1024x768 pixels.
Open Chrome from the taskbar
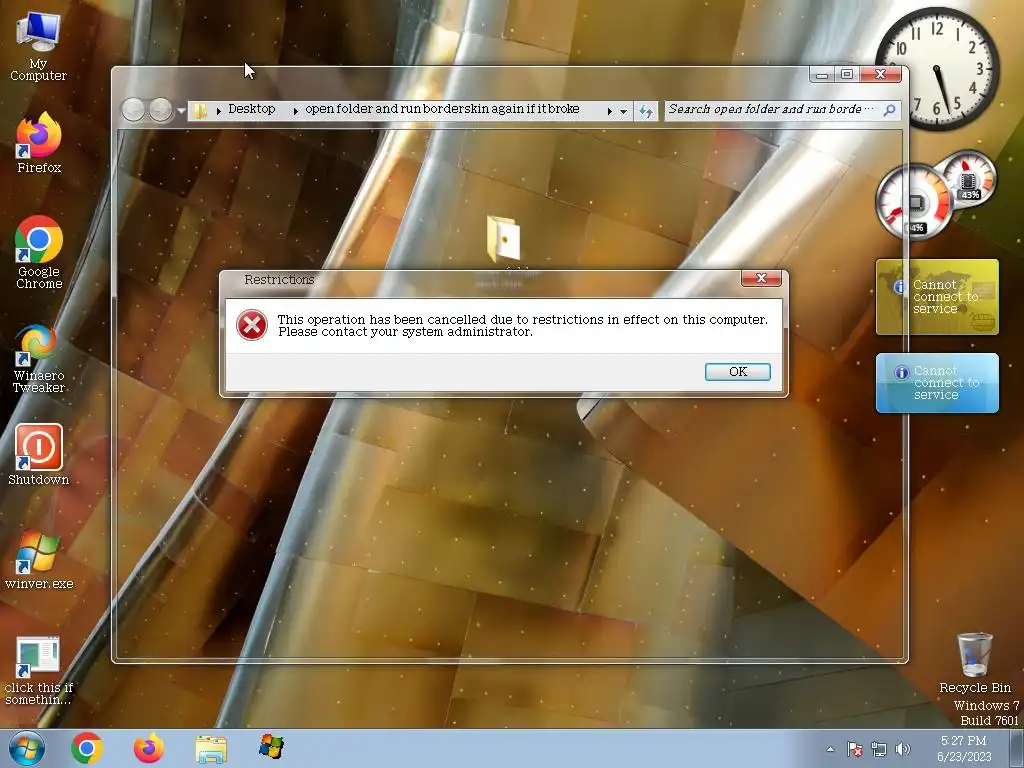(86, 748)
